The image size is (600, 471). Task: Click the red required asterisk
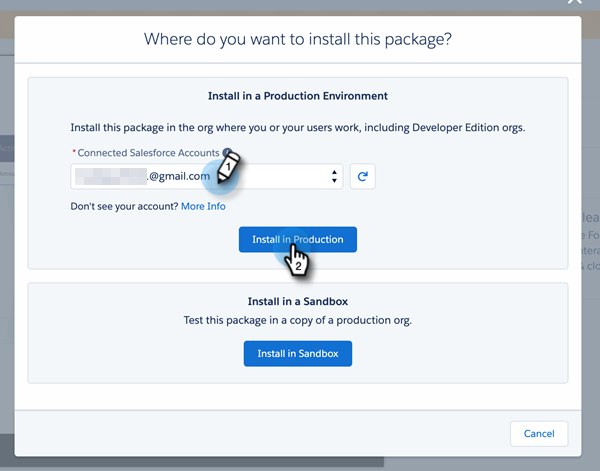74,152
